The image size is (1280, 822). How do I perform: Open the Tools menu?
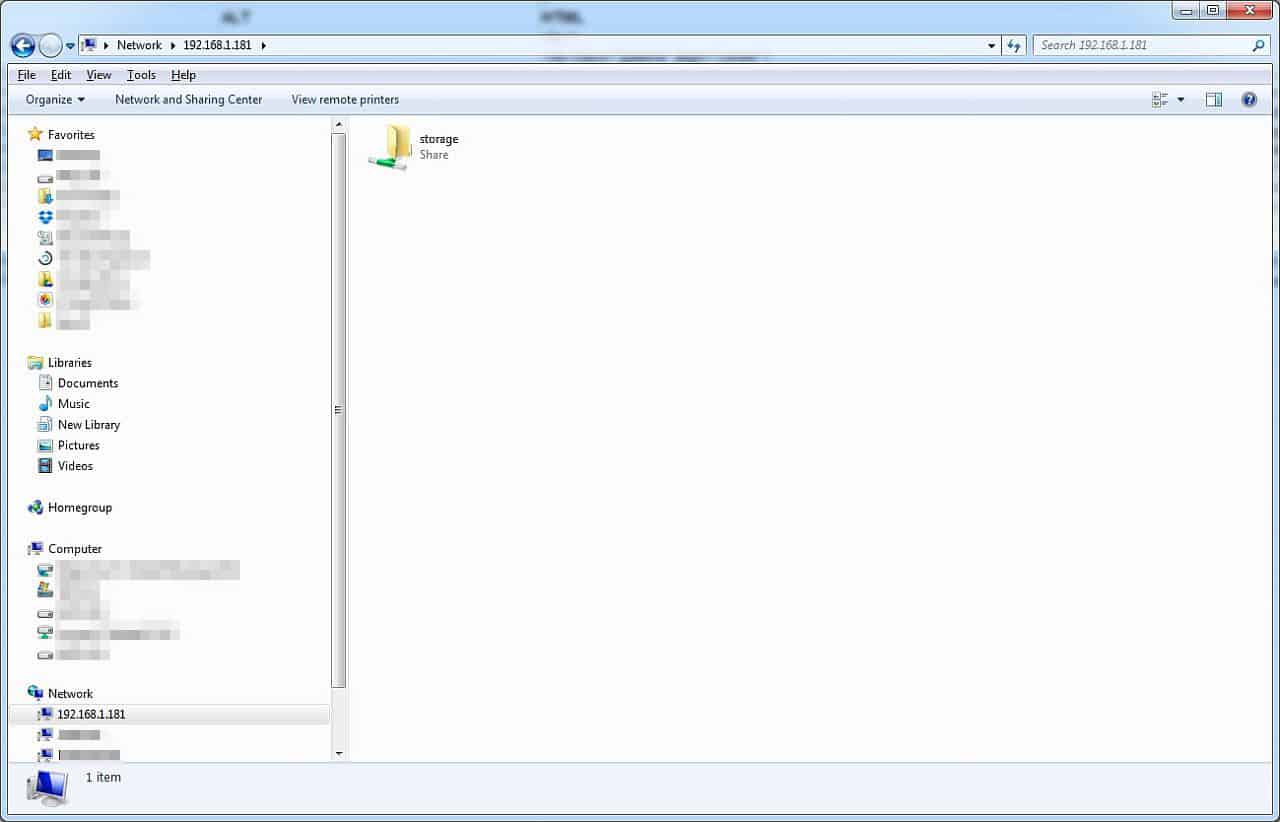141,75
